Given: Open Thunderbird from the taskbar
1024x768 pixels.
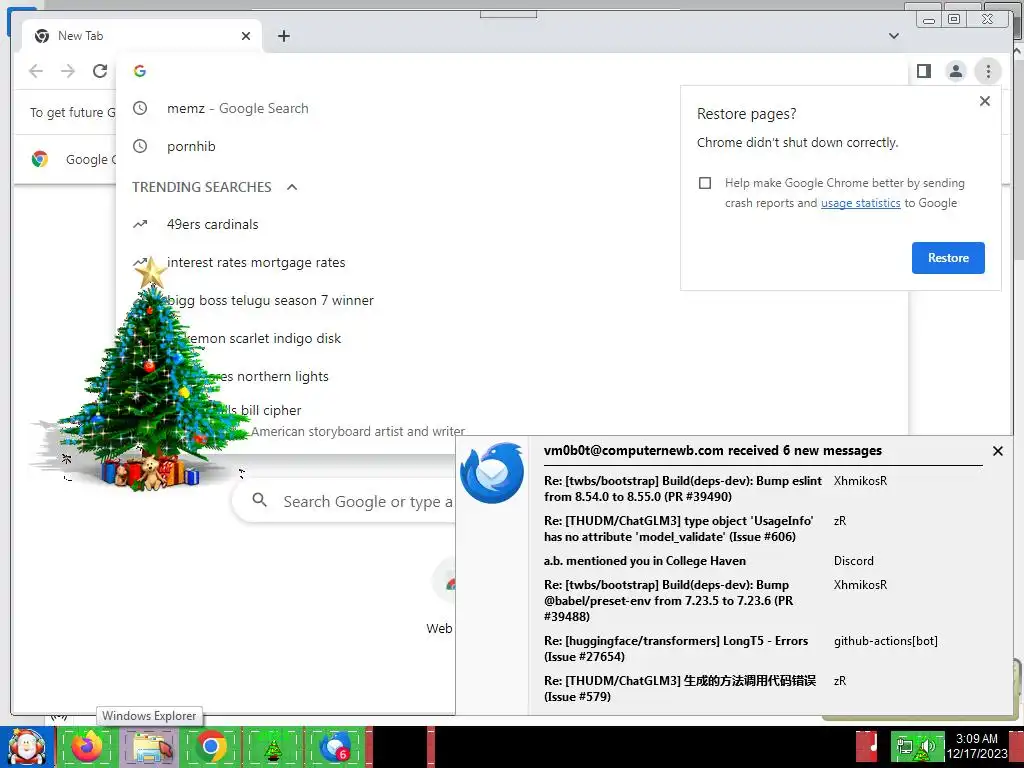Looking at the screenshot, I should pos(335,746).
